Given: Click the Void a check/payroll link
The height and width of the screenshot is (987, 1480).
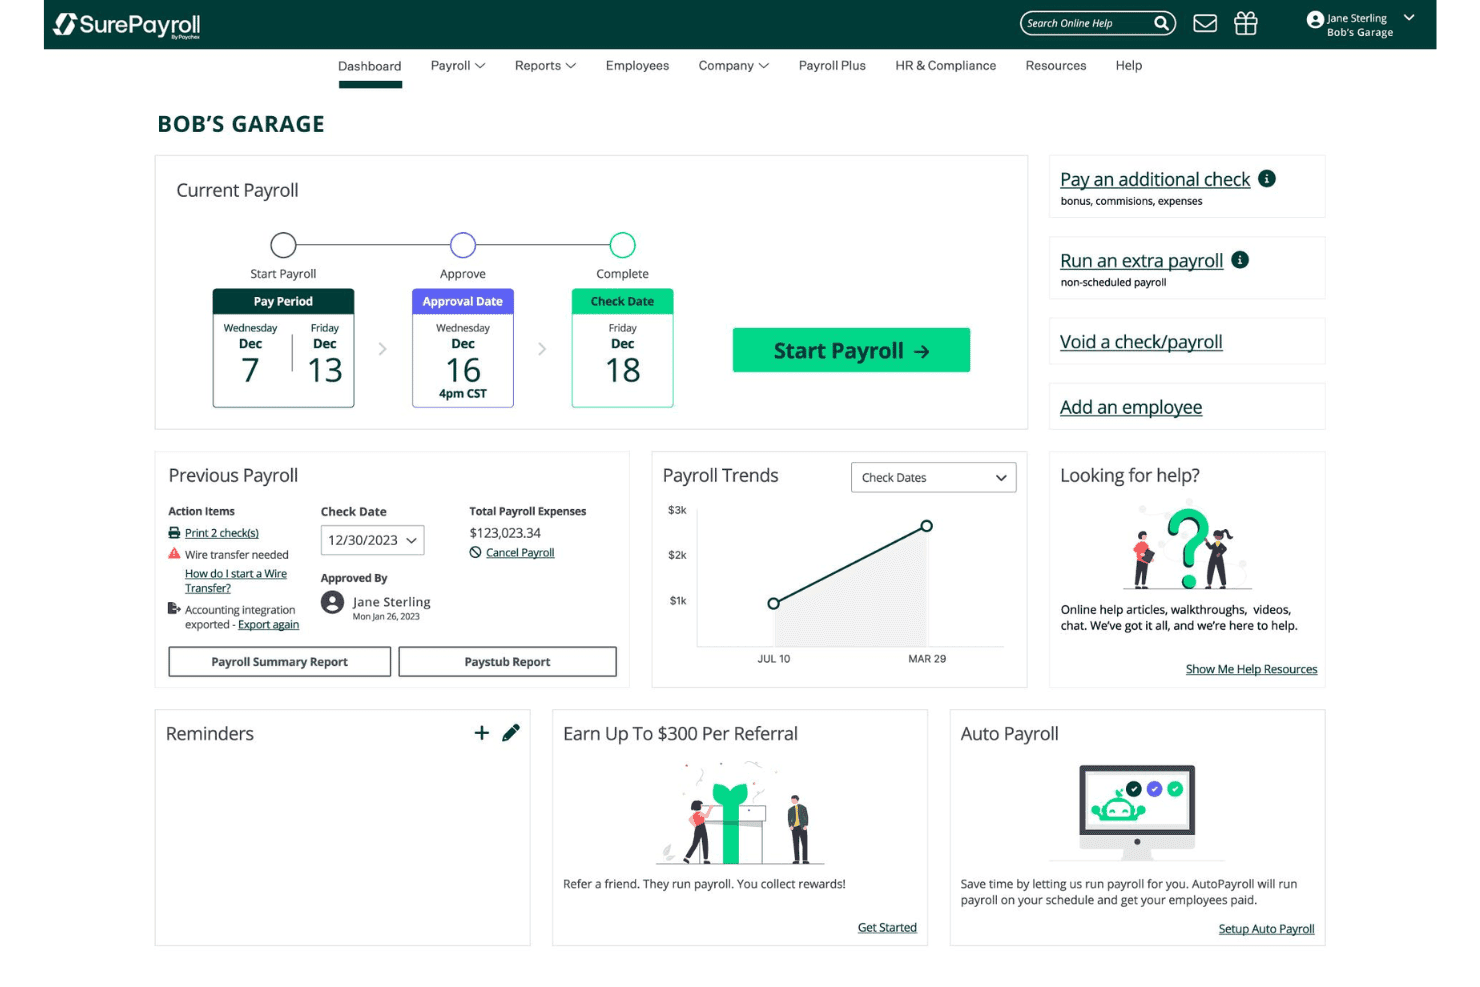Looking at the screenshot, I should pos(1141,342).
